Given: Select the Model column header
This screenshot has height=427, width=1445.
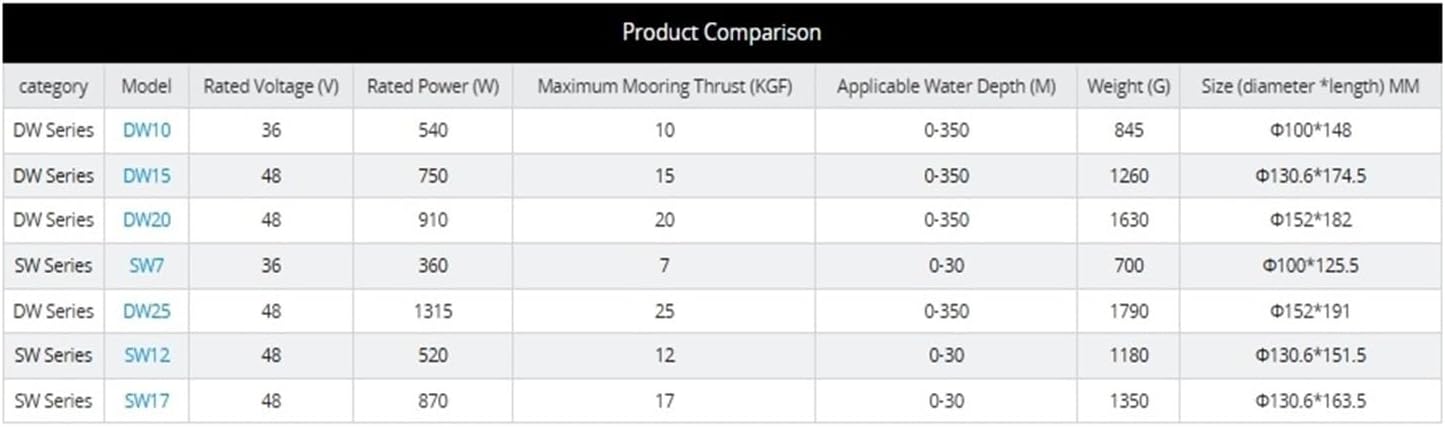Looking at the screenshot, I should point(146,86).
